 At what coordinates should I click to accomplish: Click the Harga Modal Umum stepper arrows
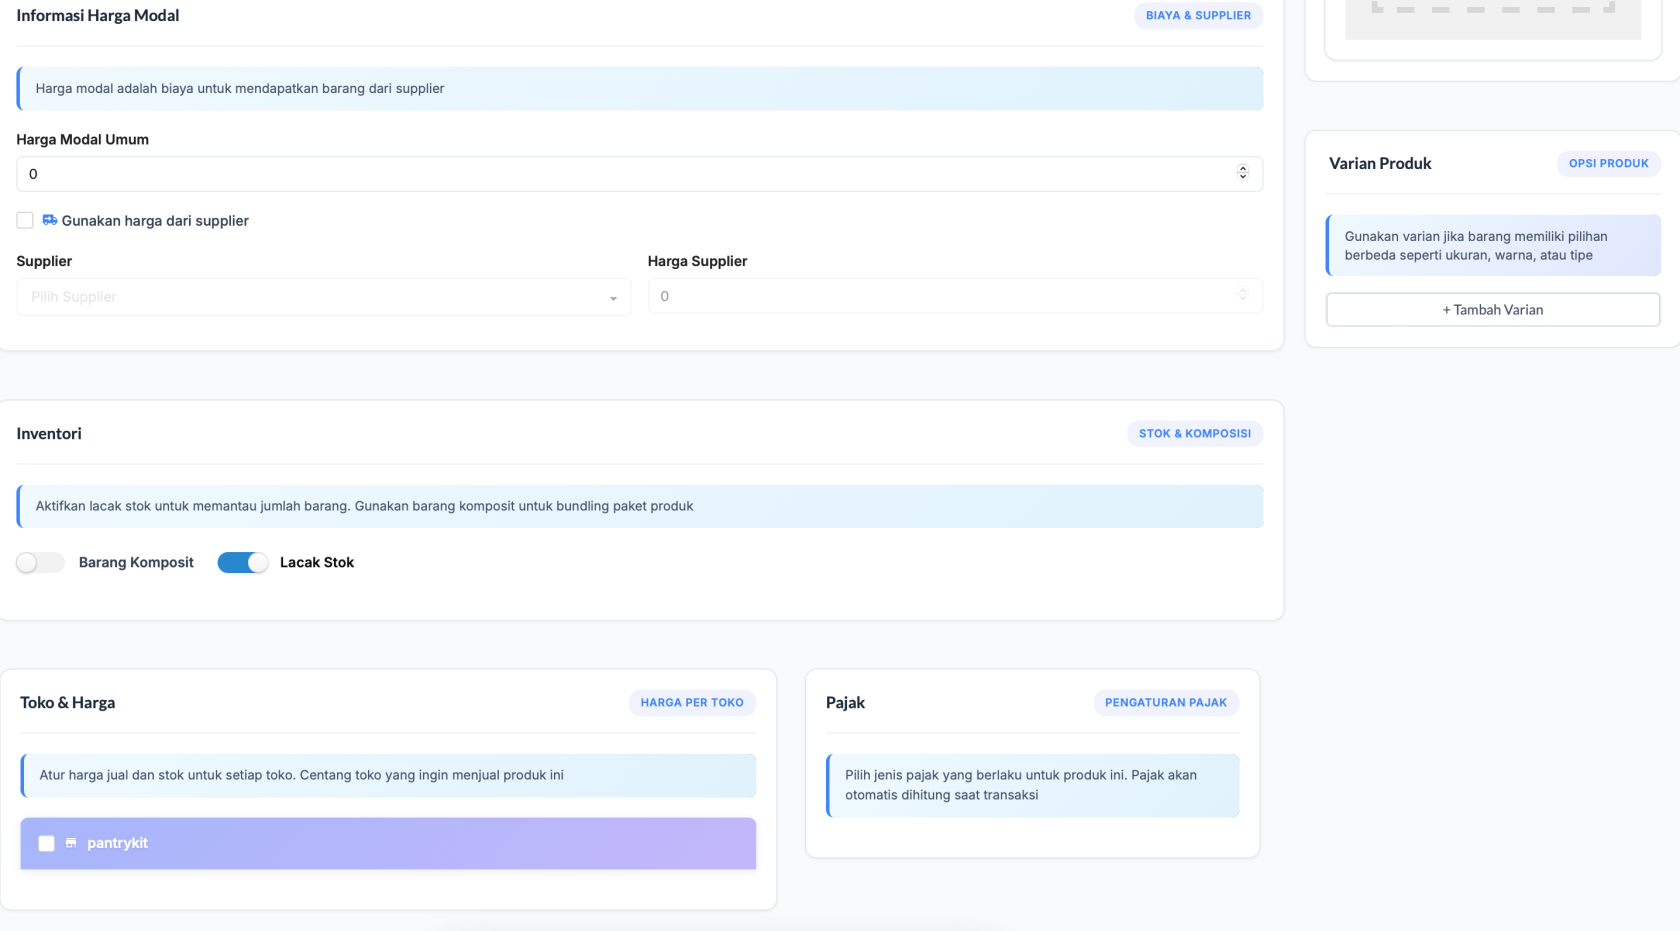pyautogui.click(x=1242, y=173)
